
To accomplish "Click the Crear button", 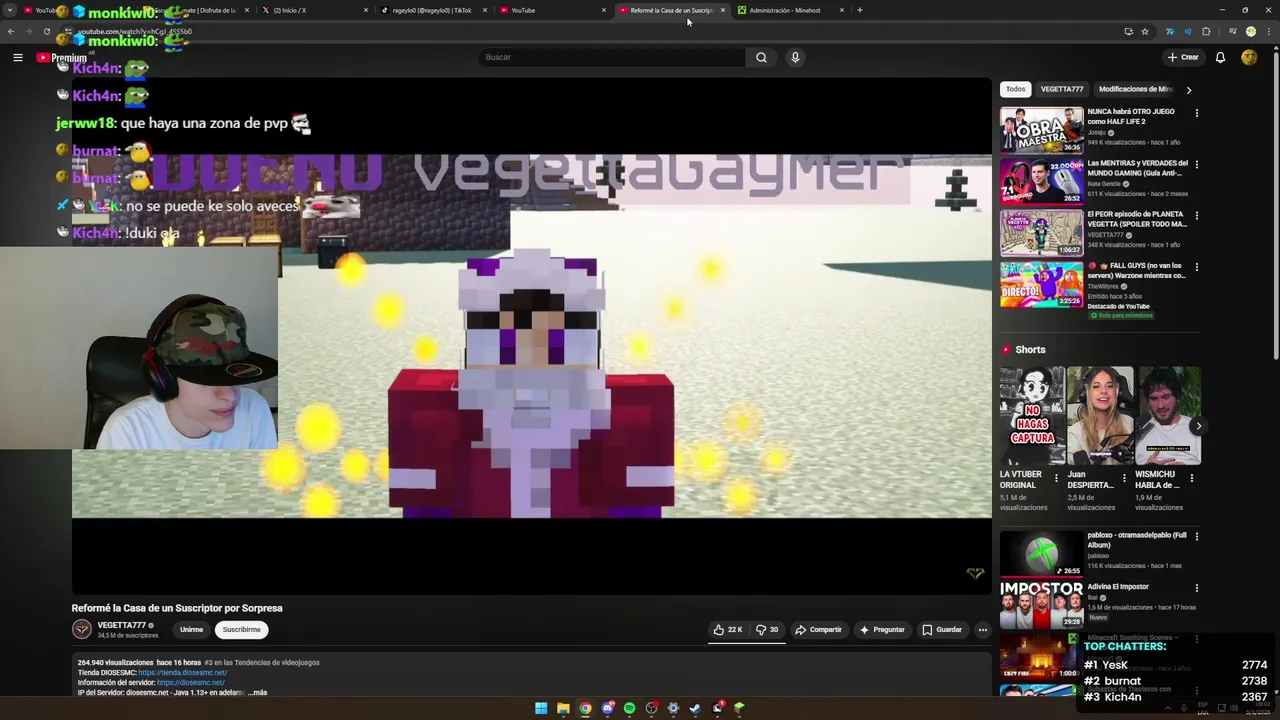I will tap(1183, 57).
